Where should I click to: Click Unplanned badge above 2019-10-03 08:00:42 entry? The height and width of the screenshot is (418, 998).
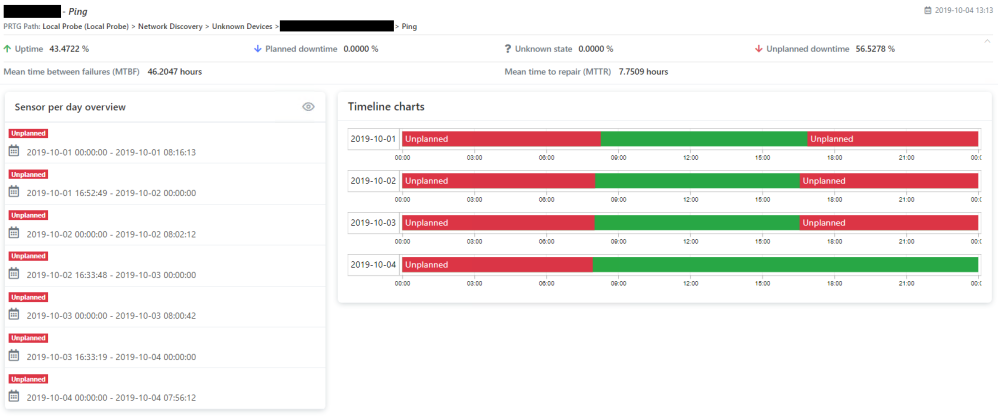click(x=28, y=297)
